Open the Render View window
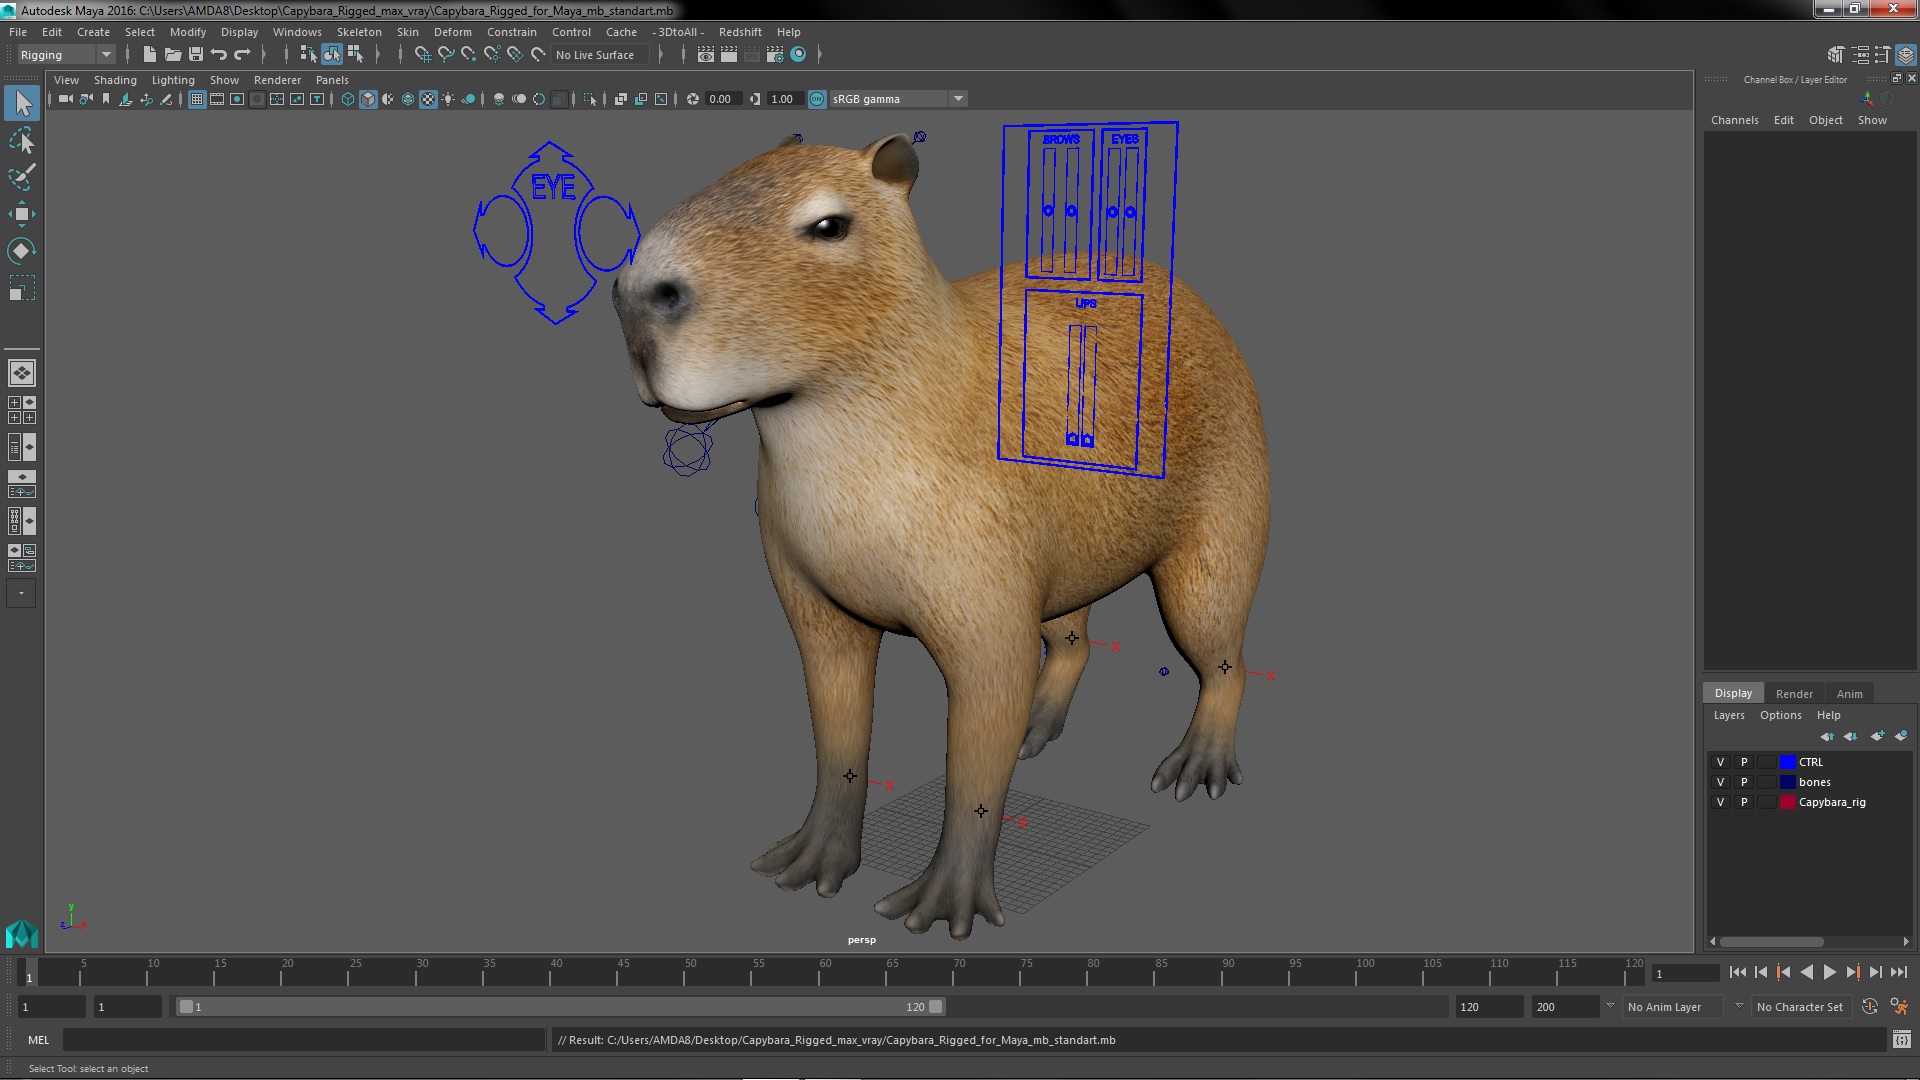 click(x=706, y=55)
